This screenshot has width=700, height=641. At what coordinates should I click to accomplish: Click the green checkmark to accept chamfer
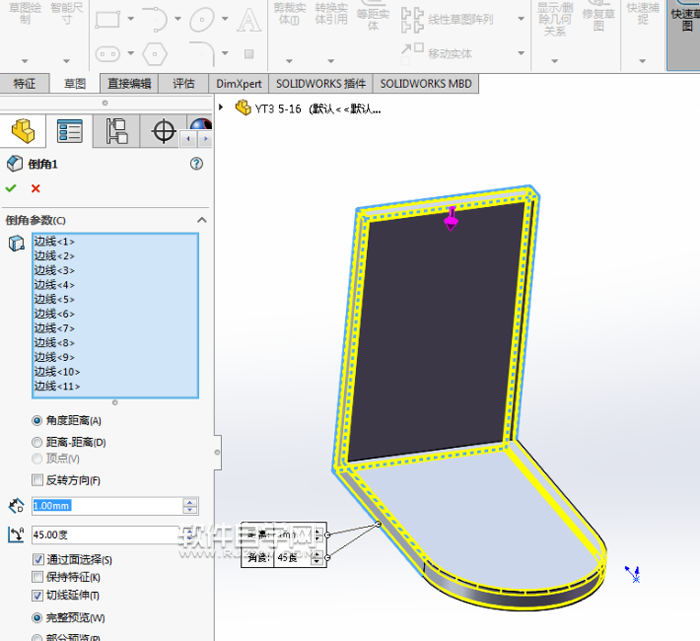point(11,188)
